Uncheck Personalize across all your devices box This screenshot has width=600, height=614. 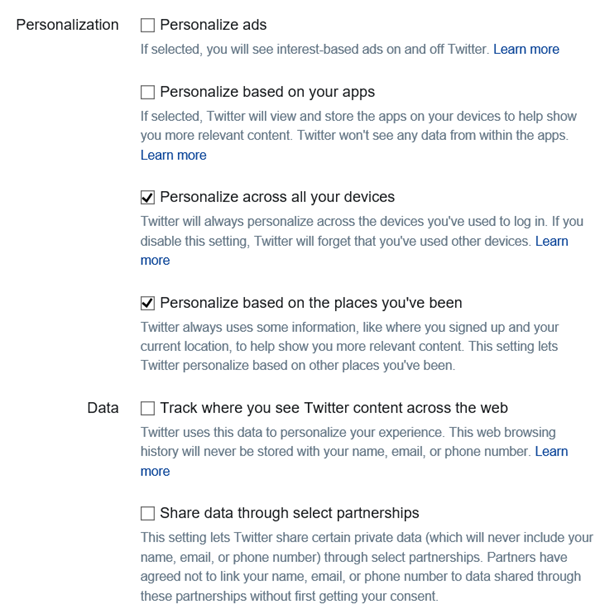click(x=148, y=197)
